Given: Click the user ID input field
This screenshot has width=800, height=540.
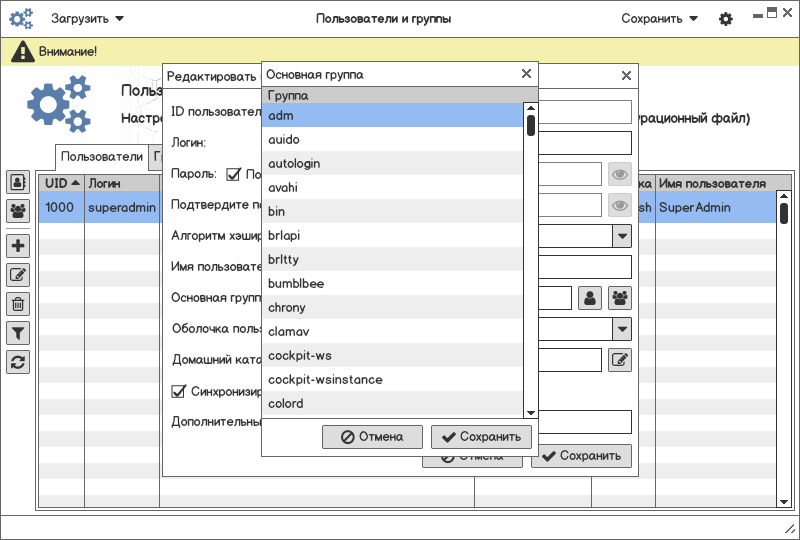Looking at the screenshot, I should [x=585, y=112].
